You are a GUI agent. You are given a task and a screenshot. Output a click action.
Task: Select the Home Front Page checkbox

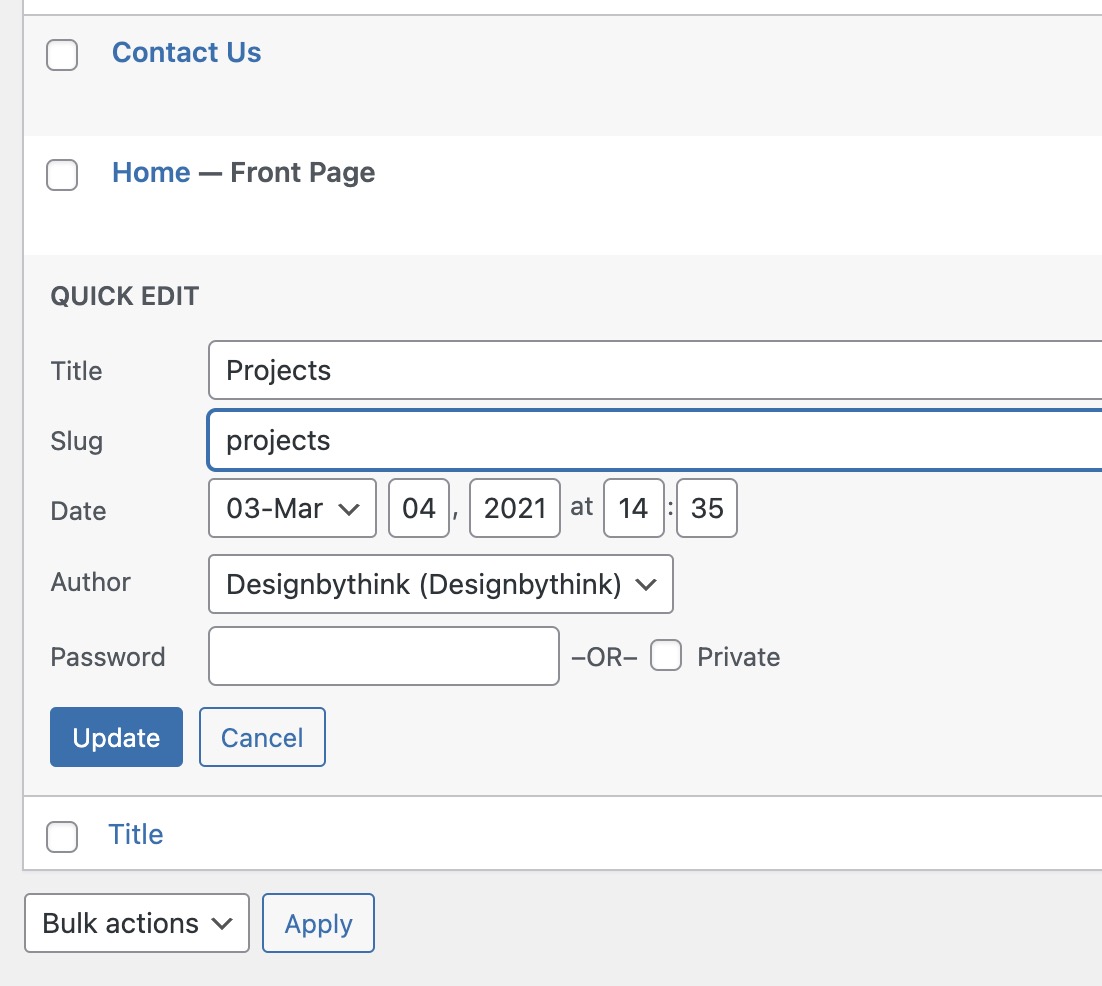tap(62, 175)
